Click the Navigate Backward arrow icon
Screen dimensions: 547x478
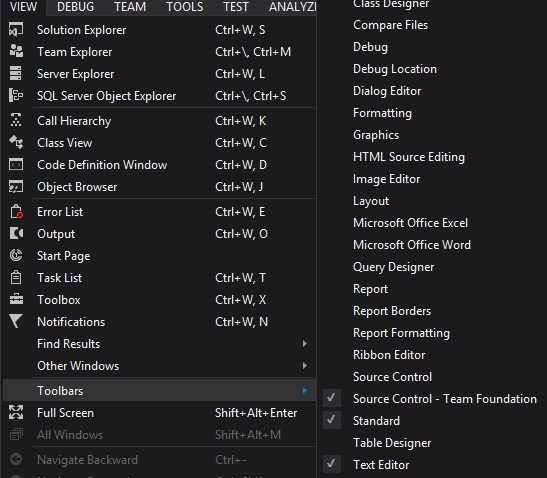coord(16,459)
